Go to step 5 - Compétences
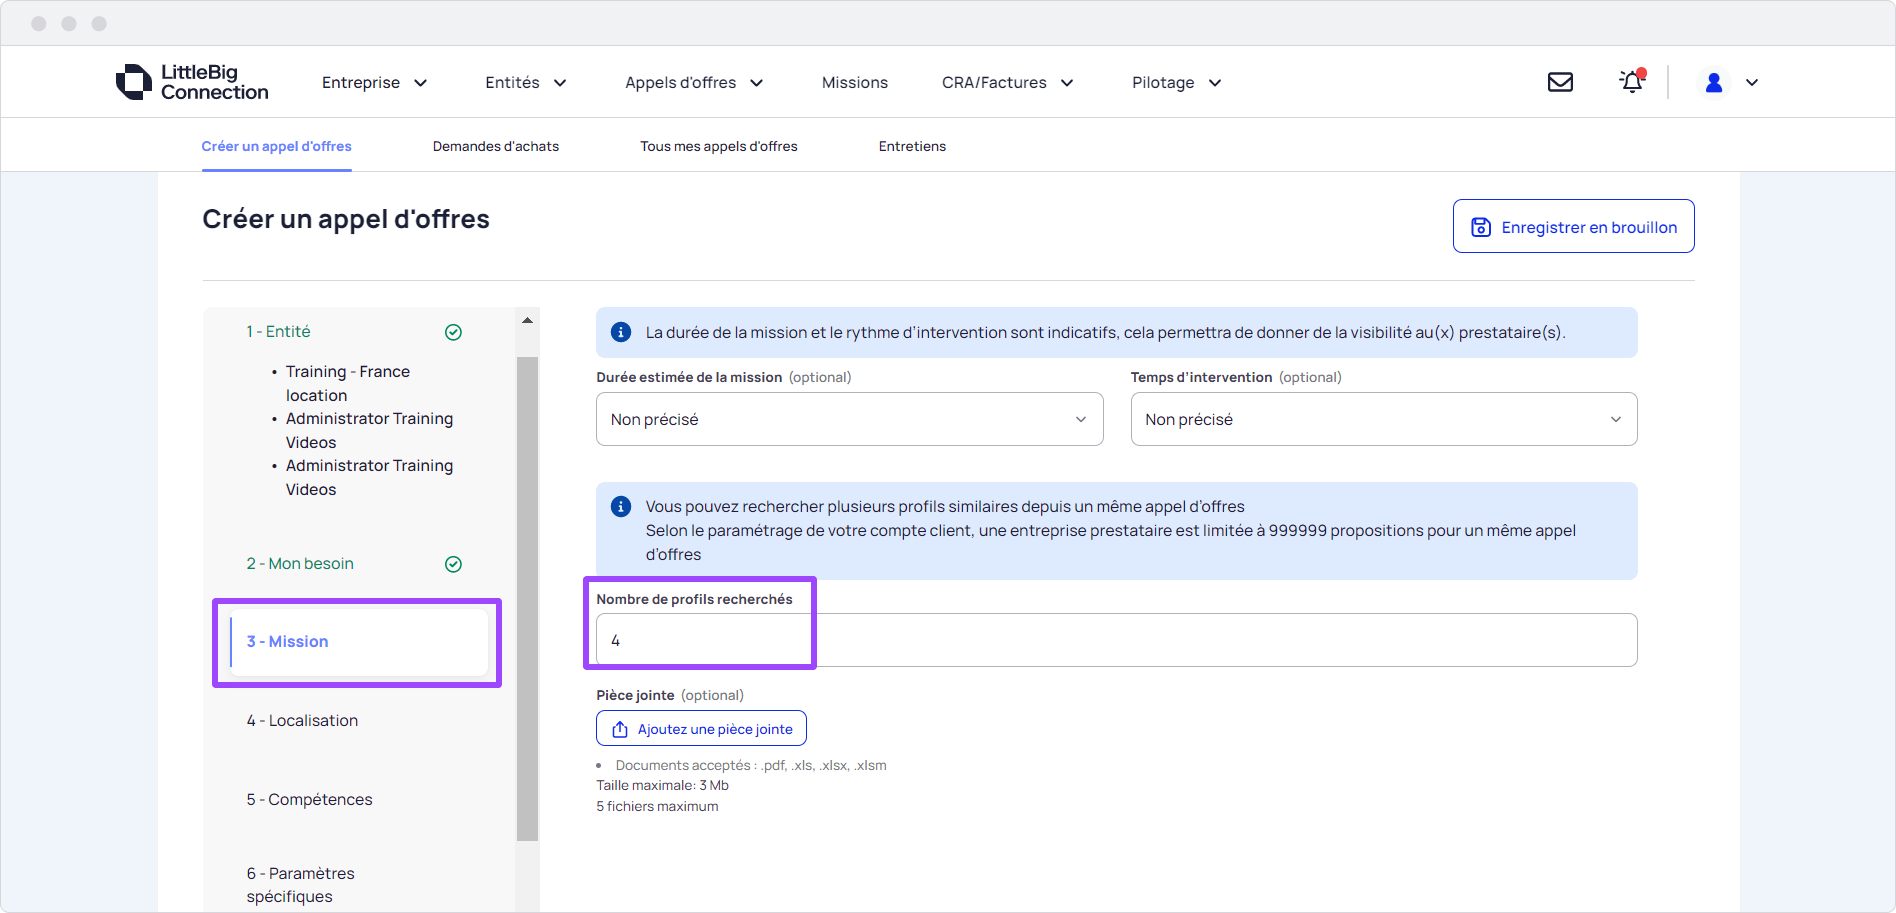This screenshot has height=913, width=1896. (x=309, y=799)
